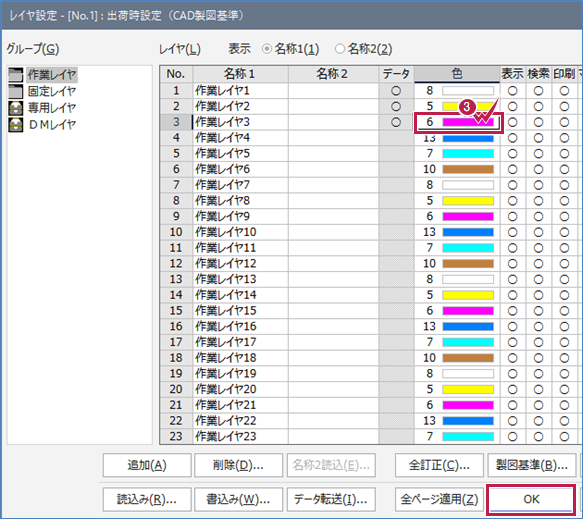Toggle 印刷 circle for 作業レイヤ5
The width and height of the screenshot is (583, 519).
pyautogui.click(x=564, y=154)
